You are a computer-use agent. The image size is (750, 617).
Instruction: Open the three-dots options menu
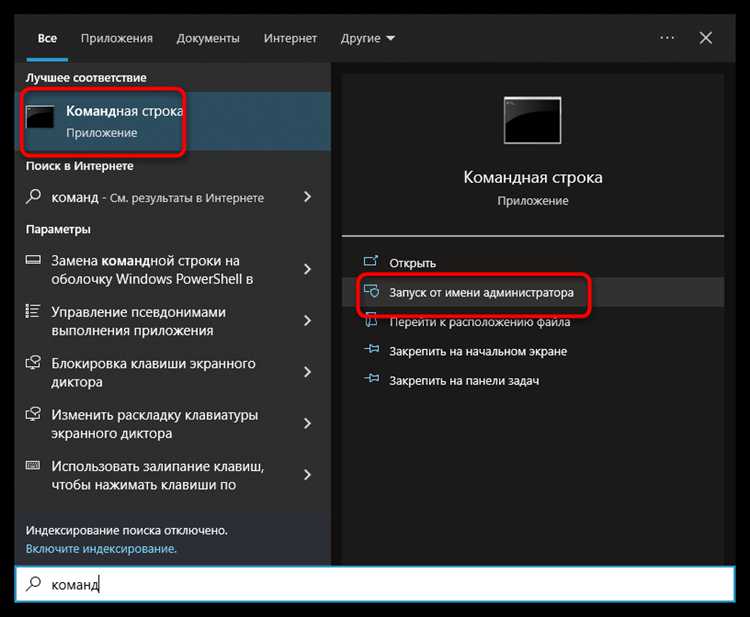(667, 38)
